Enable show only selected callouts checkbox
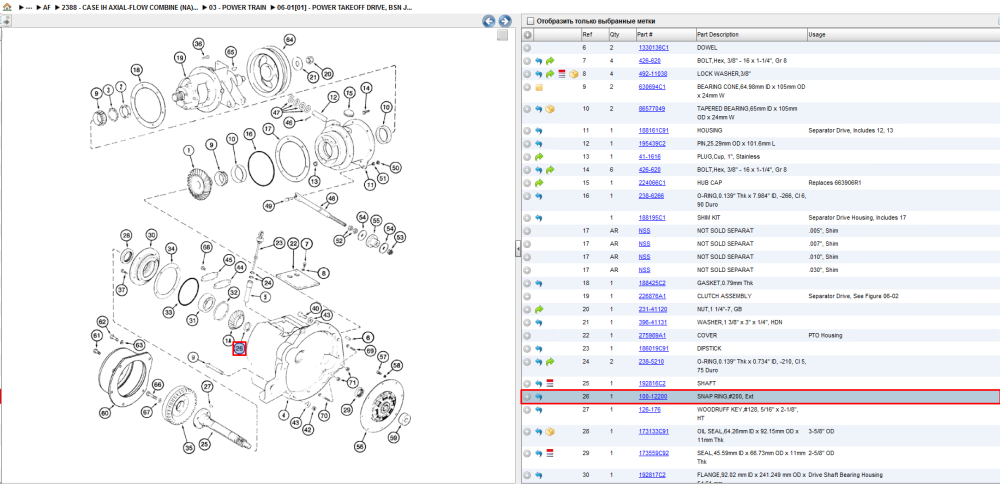This screenshot has height=484, width=1000. [x=529, y=21]
